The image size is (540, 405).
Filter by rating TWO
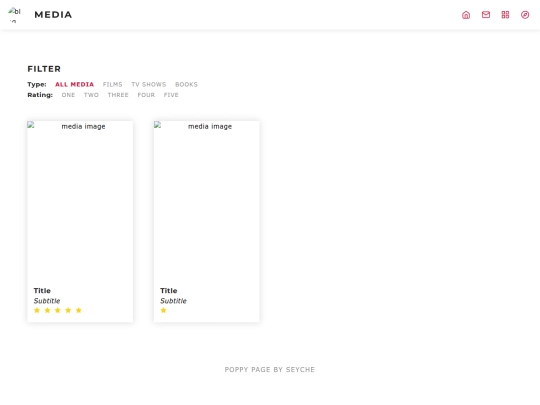[x=91, y=95]
